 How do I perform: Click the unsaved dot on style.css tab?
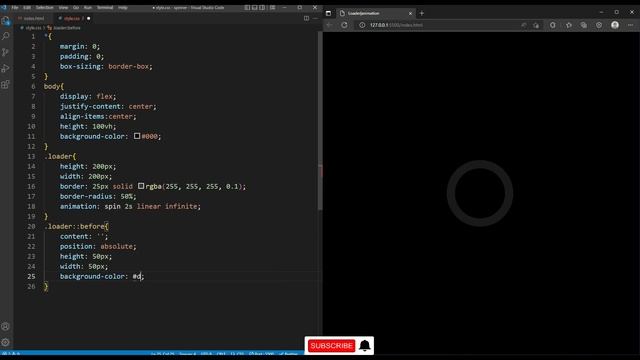(x=89, y=18)
